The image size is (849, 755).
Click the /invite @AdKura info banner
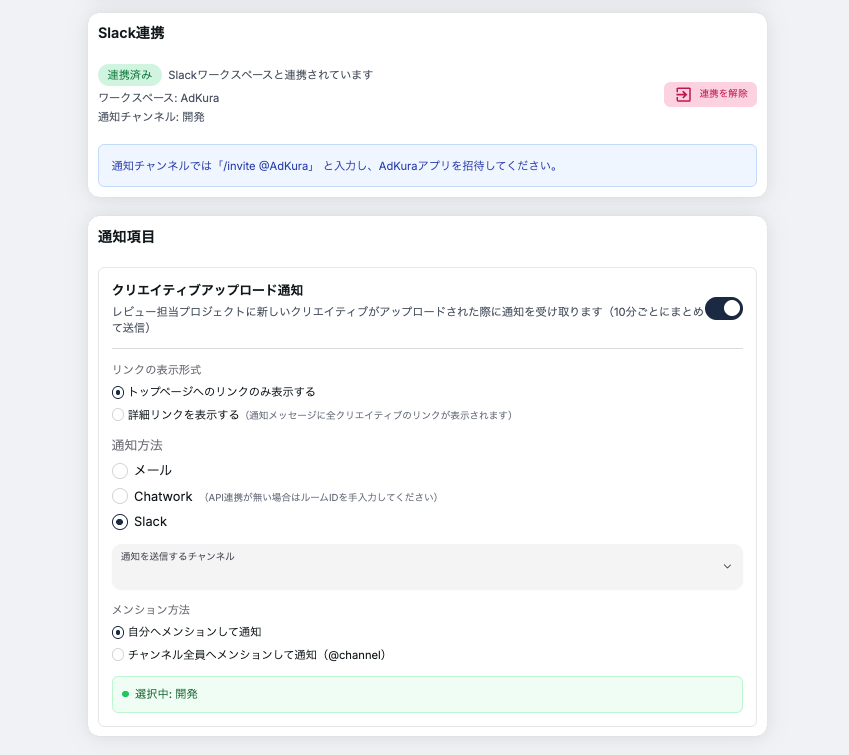click(427, 165)
